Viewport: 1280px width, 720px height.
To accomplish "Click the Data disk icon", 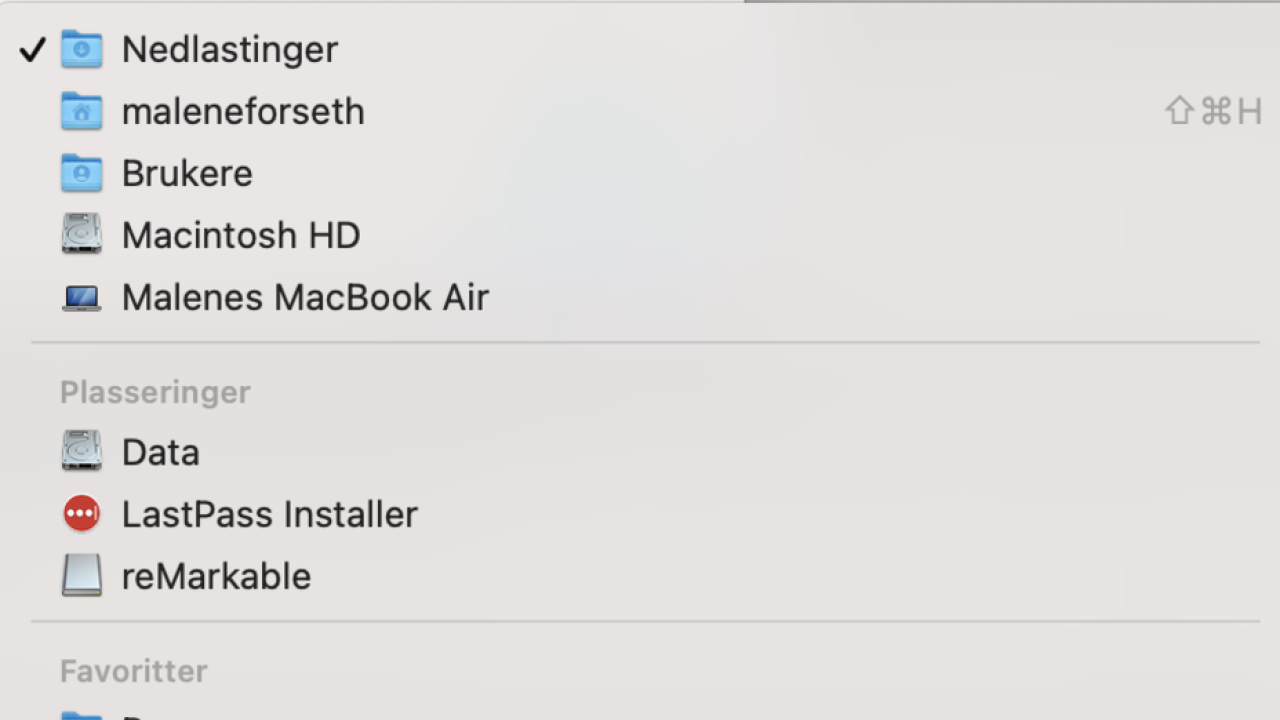I will coord(81,452).
